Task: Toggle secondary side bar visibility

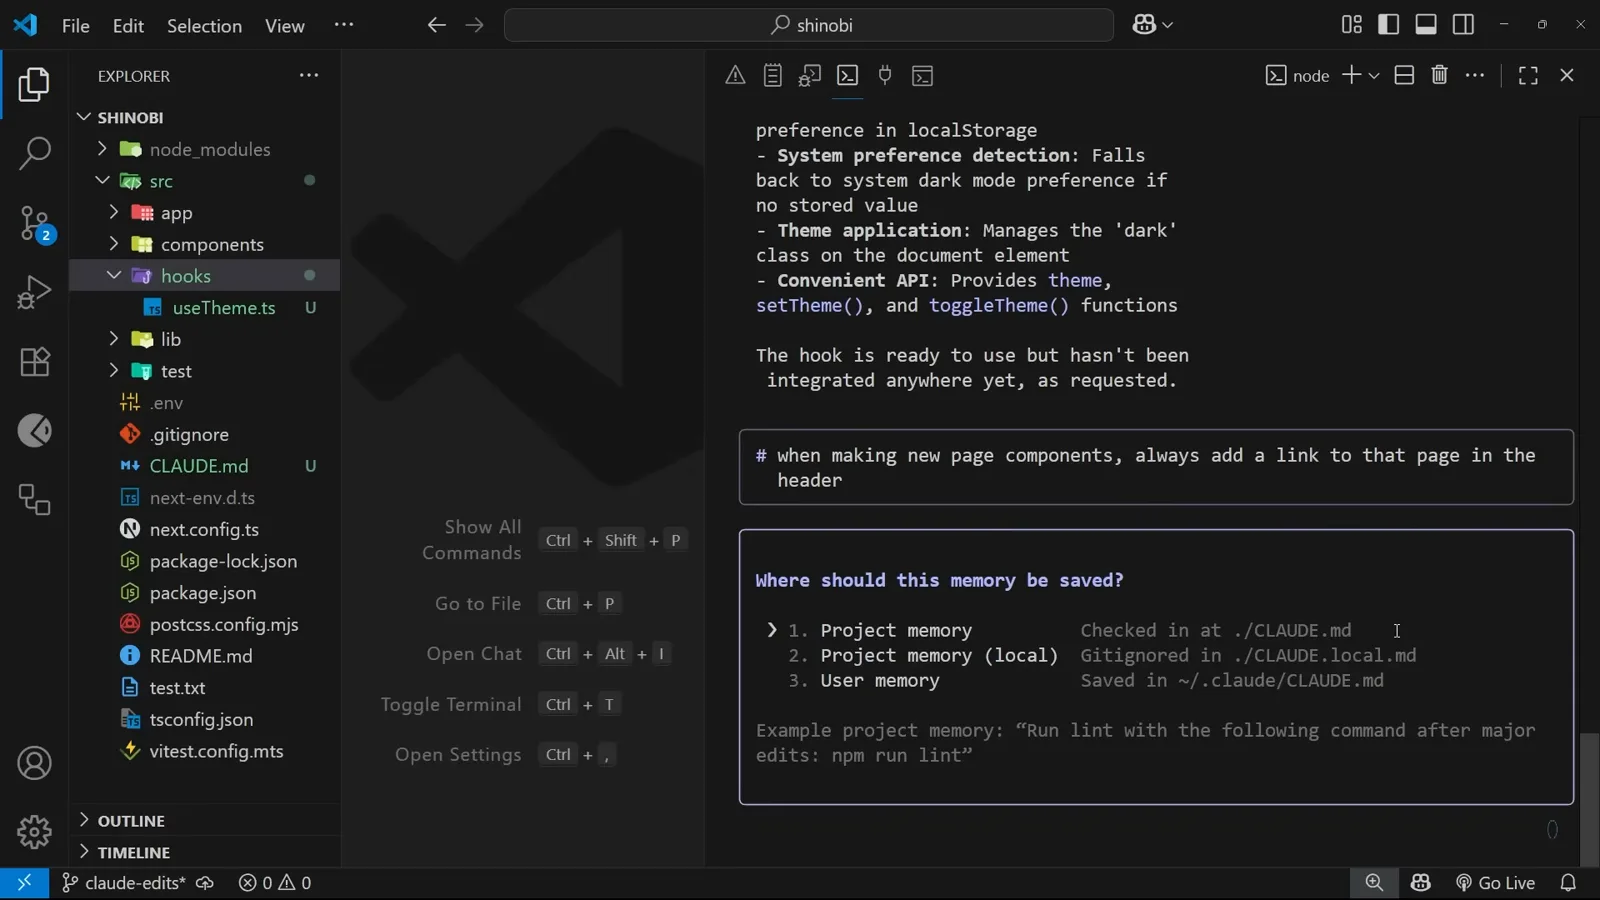Action: 1463,25
